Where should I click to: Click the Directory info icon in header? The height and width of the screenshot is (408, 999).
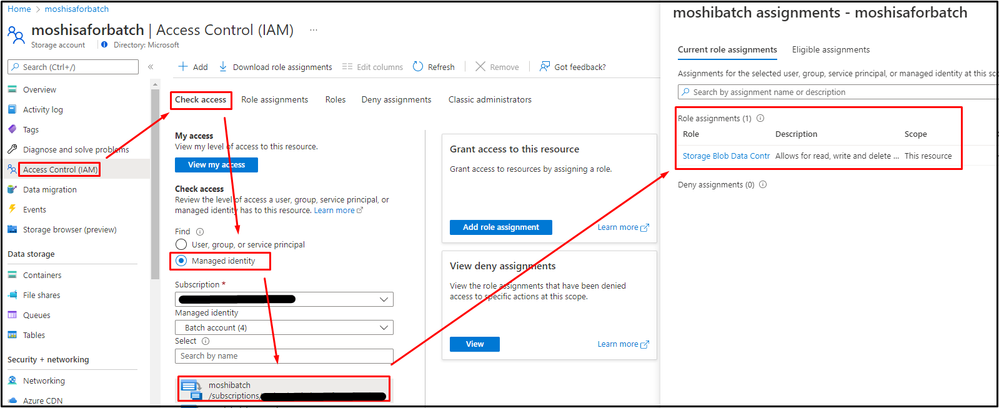(104, 45)
